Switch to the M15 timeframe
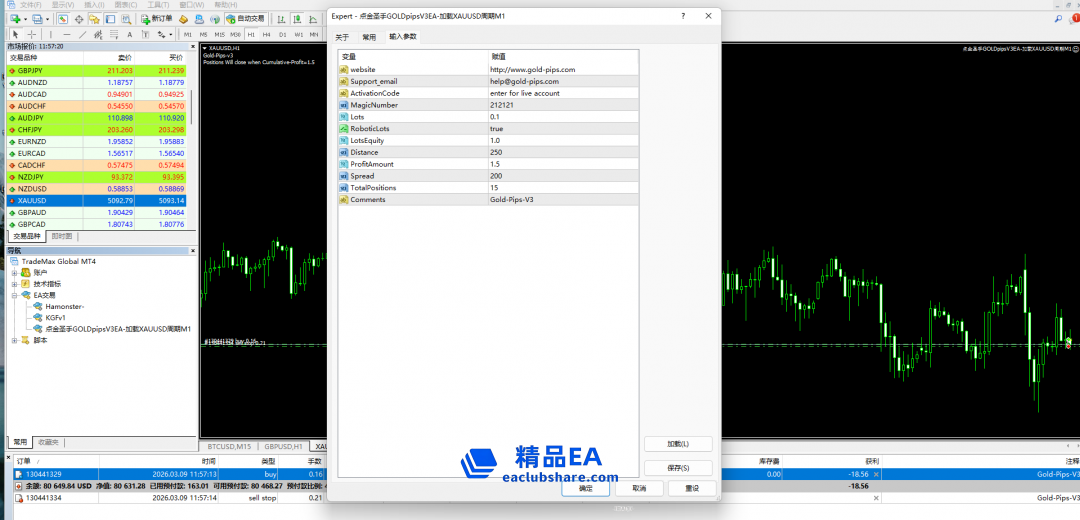This screenshot has height=520, width=1080. pyautogui.click(x=219, y=34)
